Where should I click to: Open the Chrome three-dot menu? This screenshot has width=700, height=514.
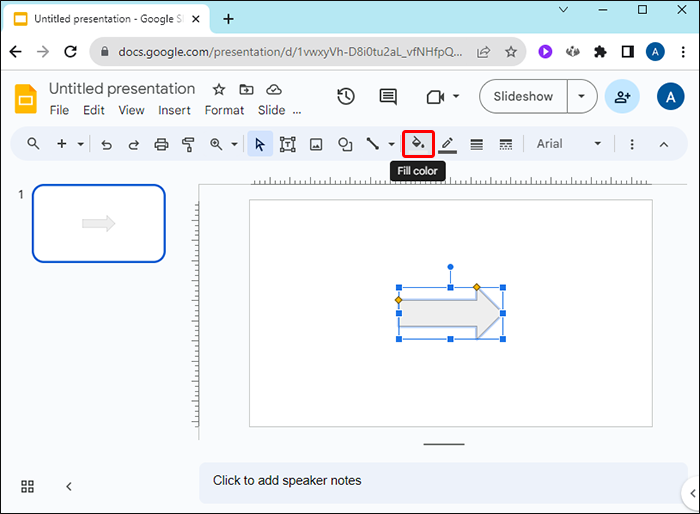683,52
